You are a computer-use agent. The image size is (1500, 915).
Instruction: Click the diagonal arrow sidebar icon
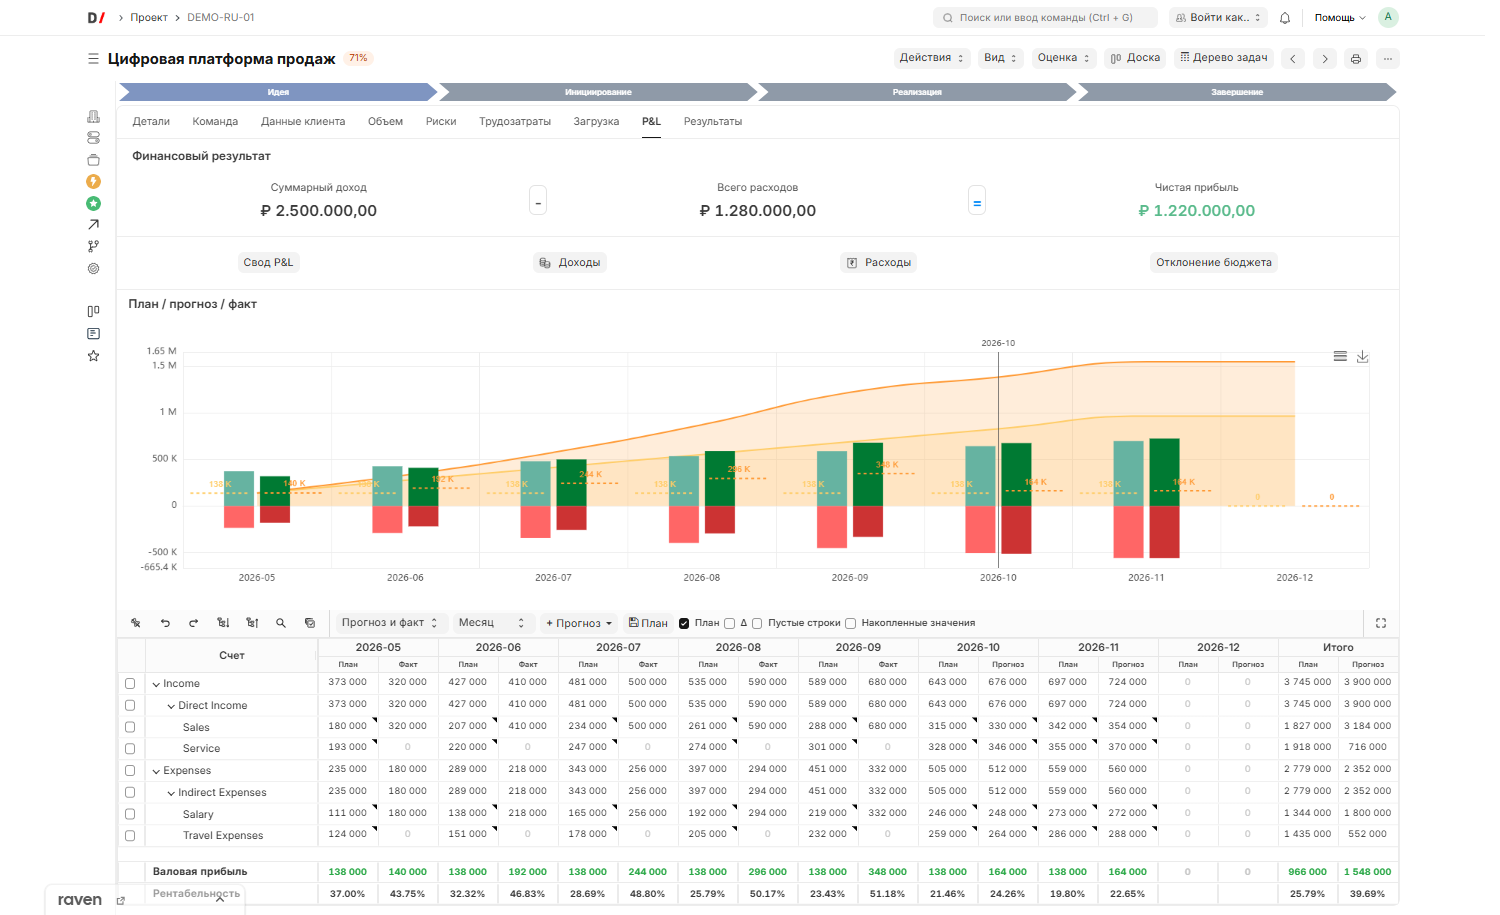tap(93, 225)
